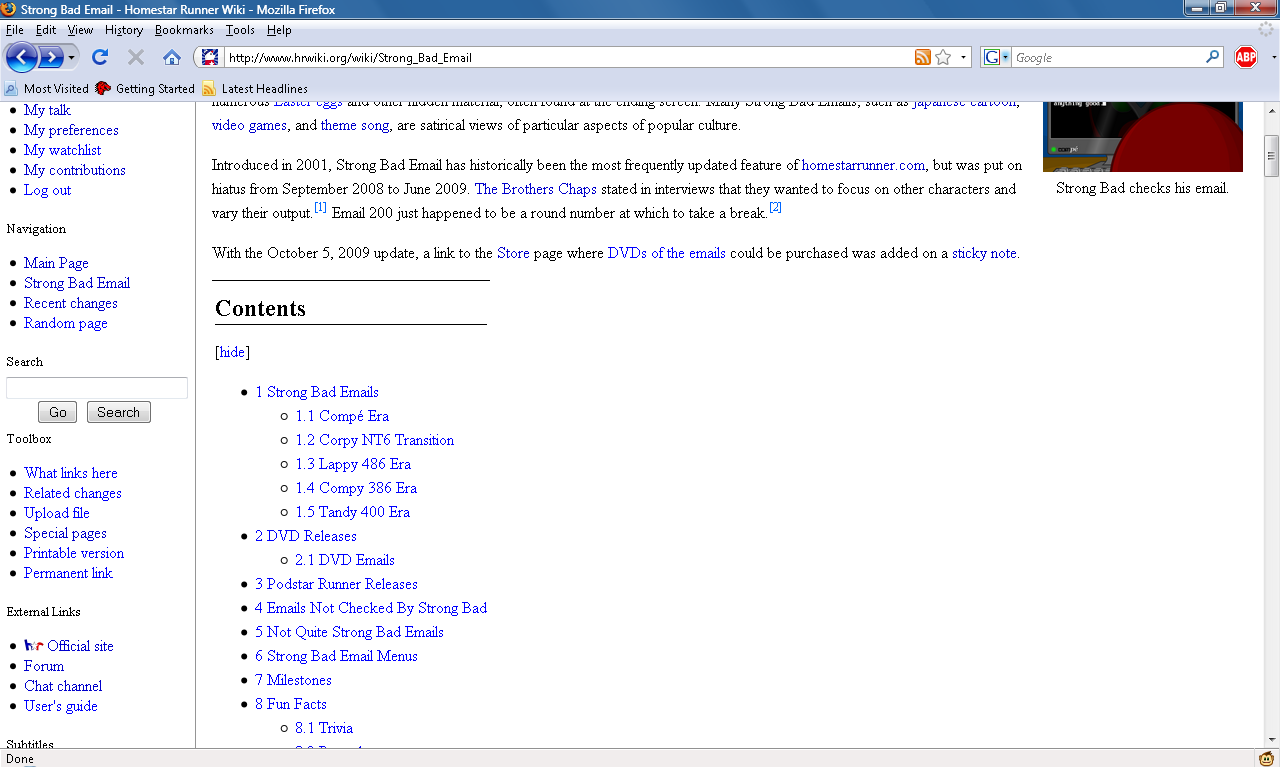This screenshot has width=1280, height=767.
Task: Open a Random page from Navigation
Action: pos(66,323)
